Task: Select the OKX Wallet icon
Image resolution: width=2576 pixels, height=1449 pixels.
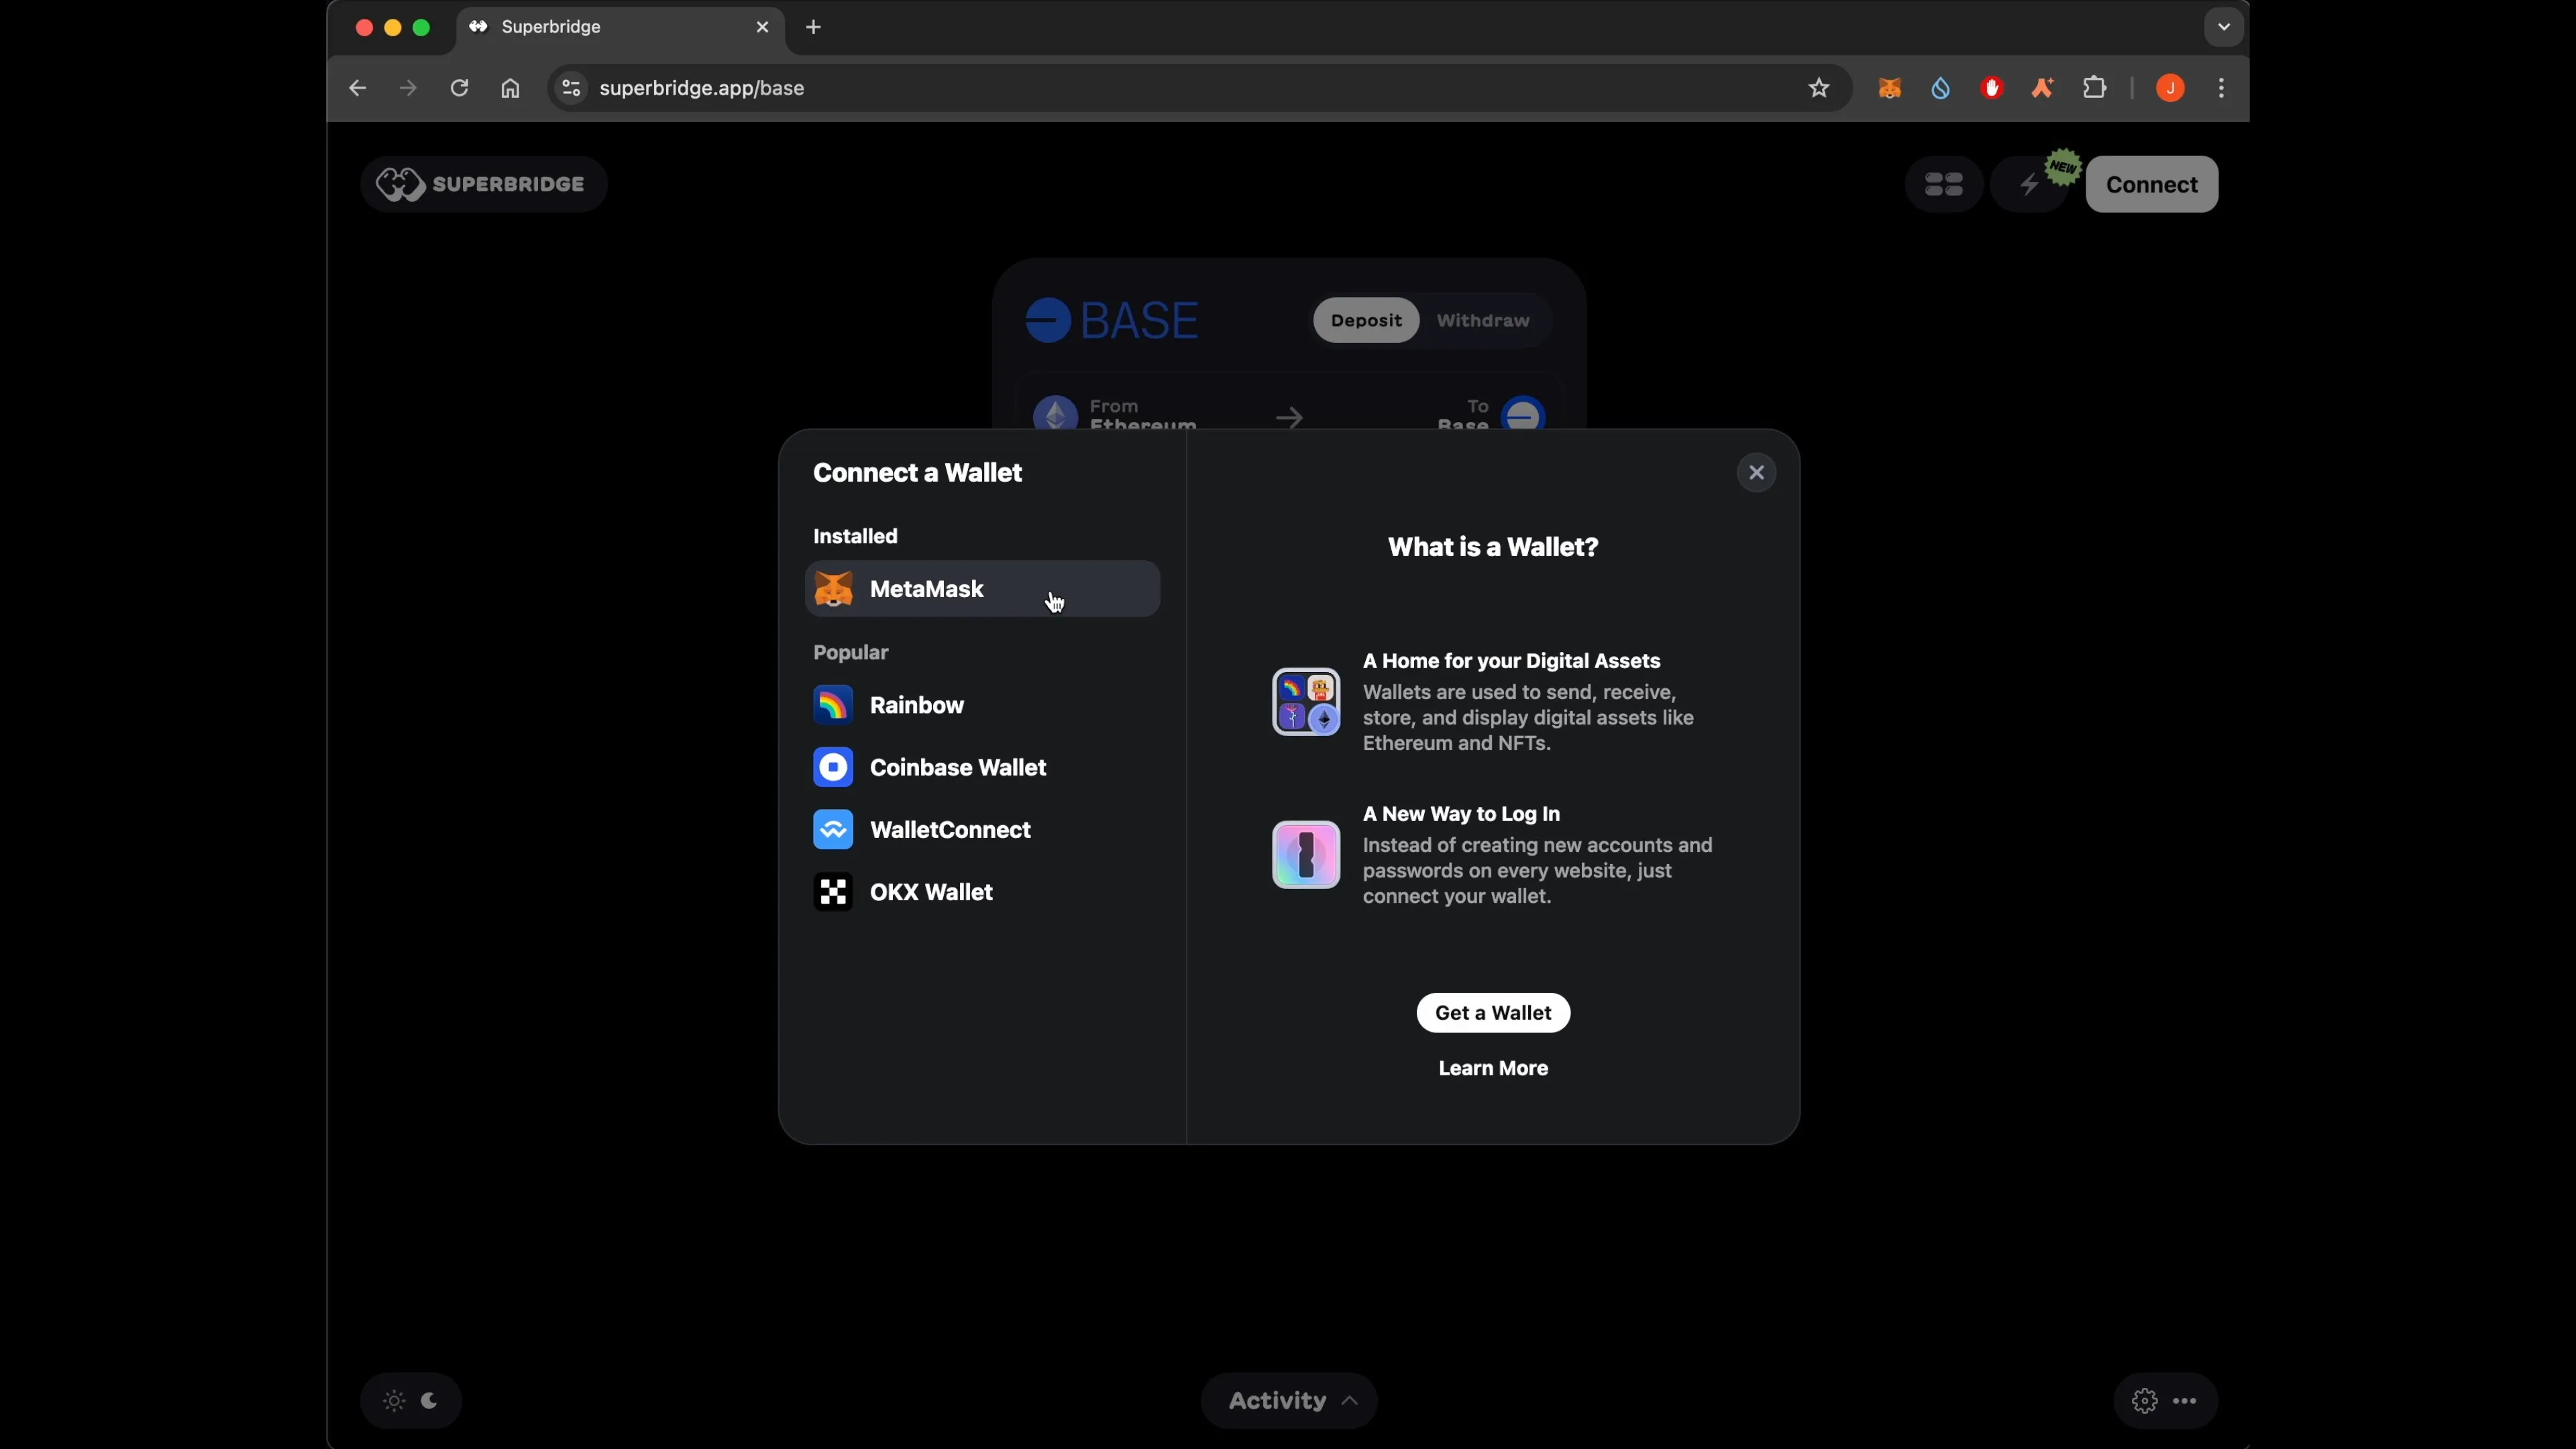Action: pos(834,892)
